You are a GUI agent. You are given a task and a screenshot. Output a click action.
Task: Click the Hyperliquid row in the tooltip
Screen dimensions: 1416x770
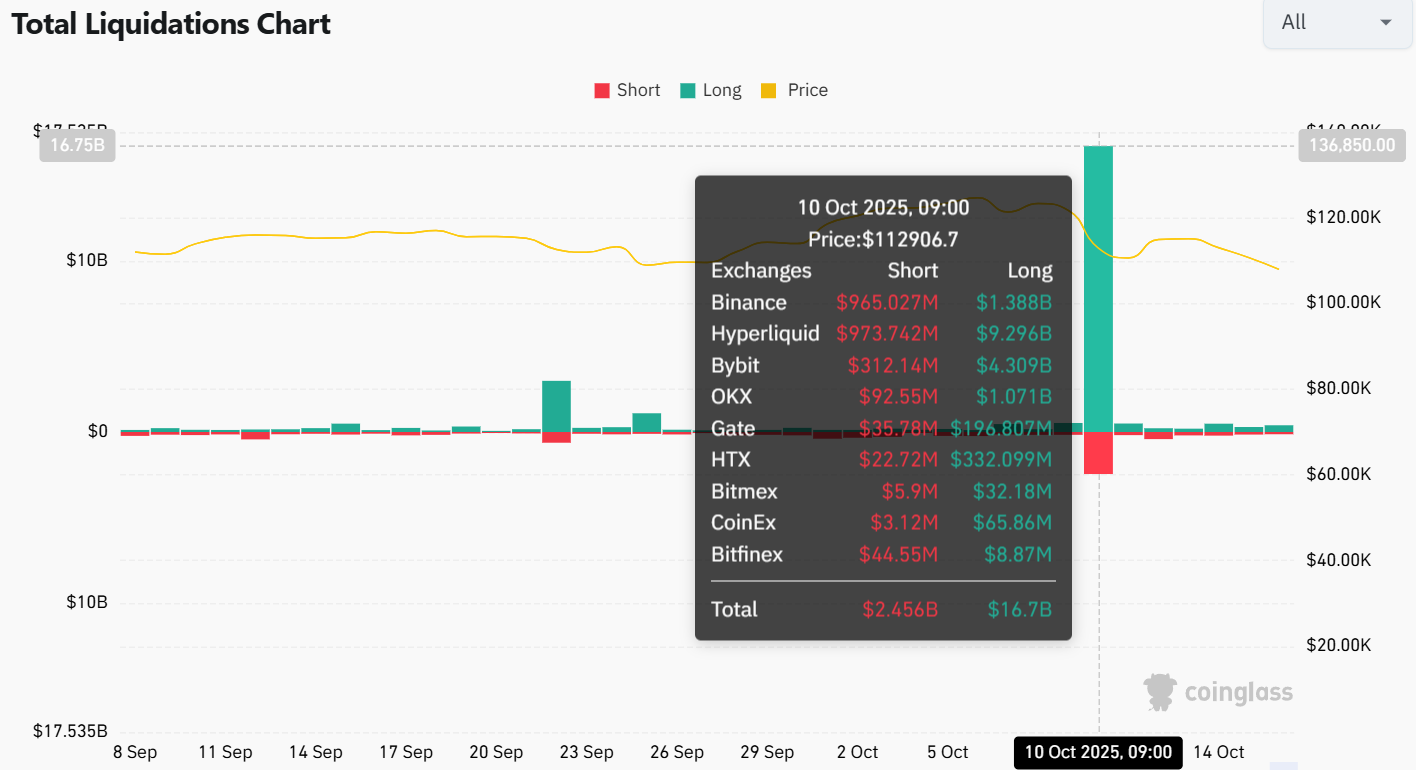point(881,334)
